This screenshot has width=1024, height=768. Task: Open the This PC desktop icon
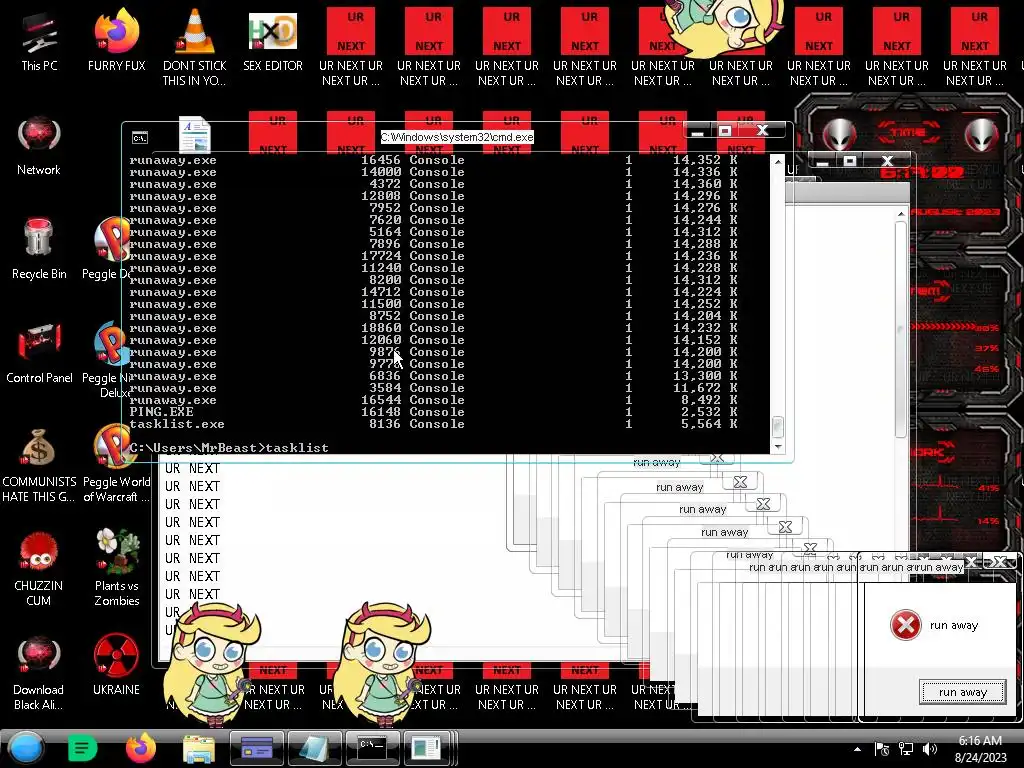(x=39, y=40)
